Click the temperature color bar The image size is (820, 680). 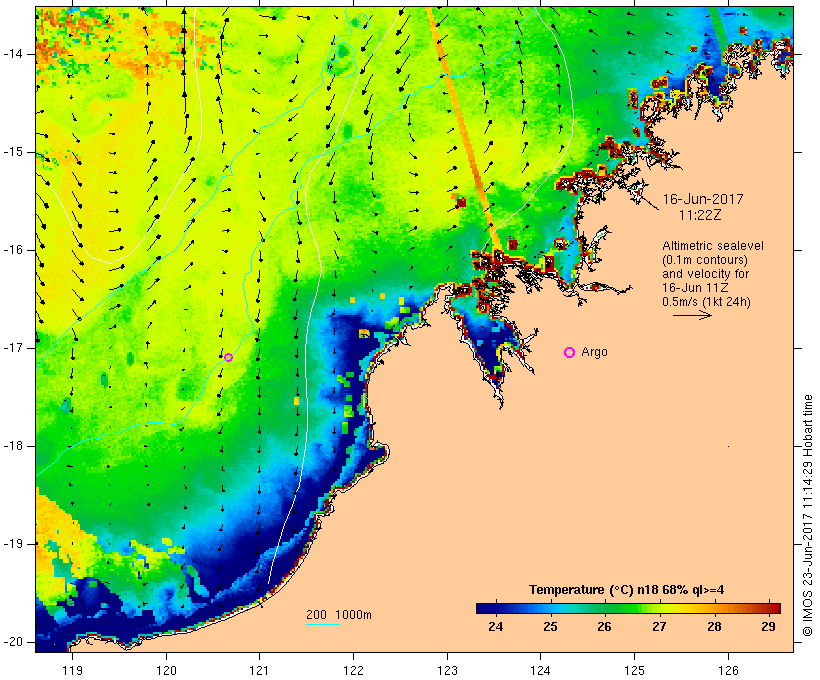point(628,608)
